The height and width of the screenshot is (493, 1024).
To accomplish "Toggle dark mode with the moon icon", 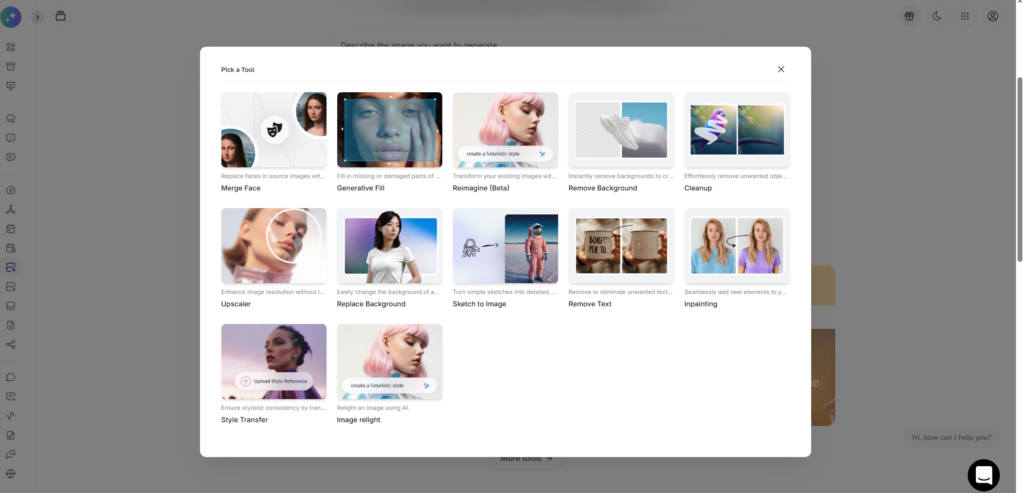I will 937,16.
